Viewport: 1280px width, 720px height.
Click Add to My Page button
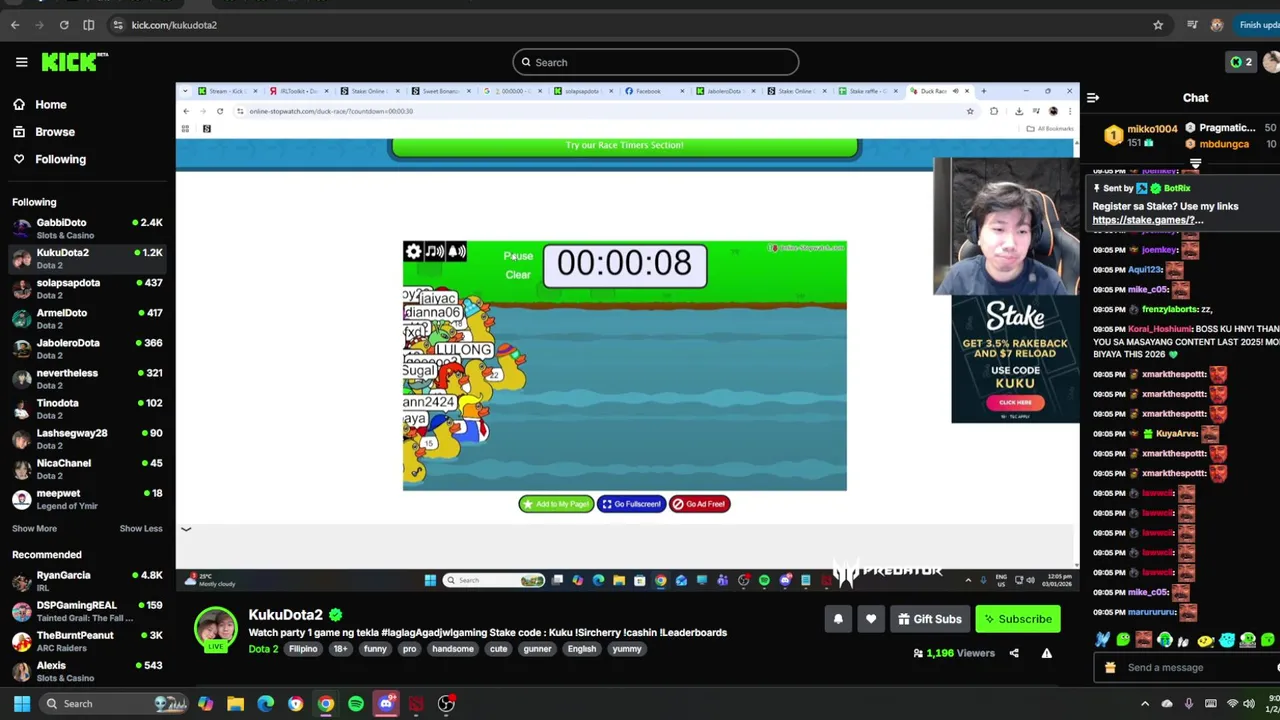pos(556,504)
